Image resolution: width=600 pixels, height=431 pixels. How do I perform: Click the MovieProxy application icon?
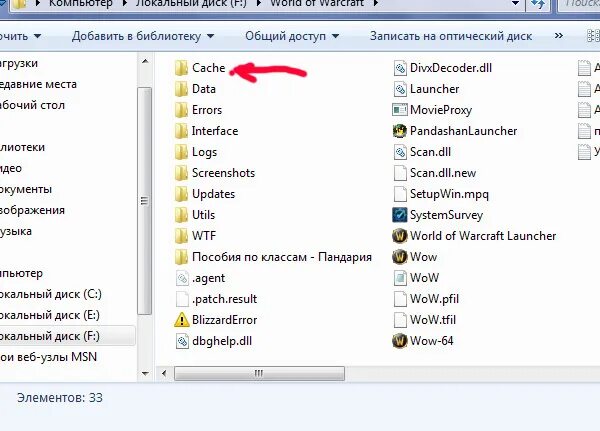click(399, 110)
